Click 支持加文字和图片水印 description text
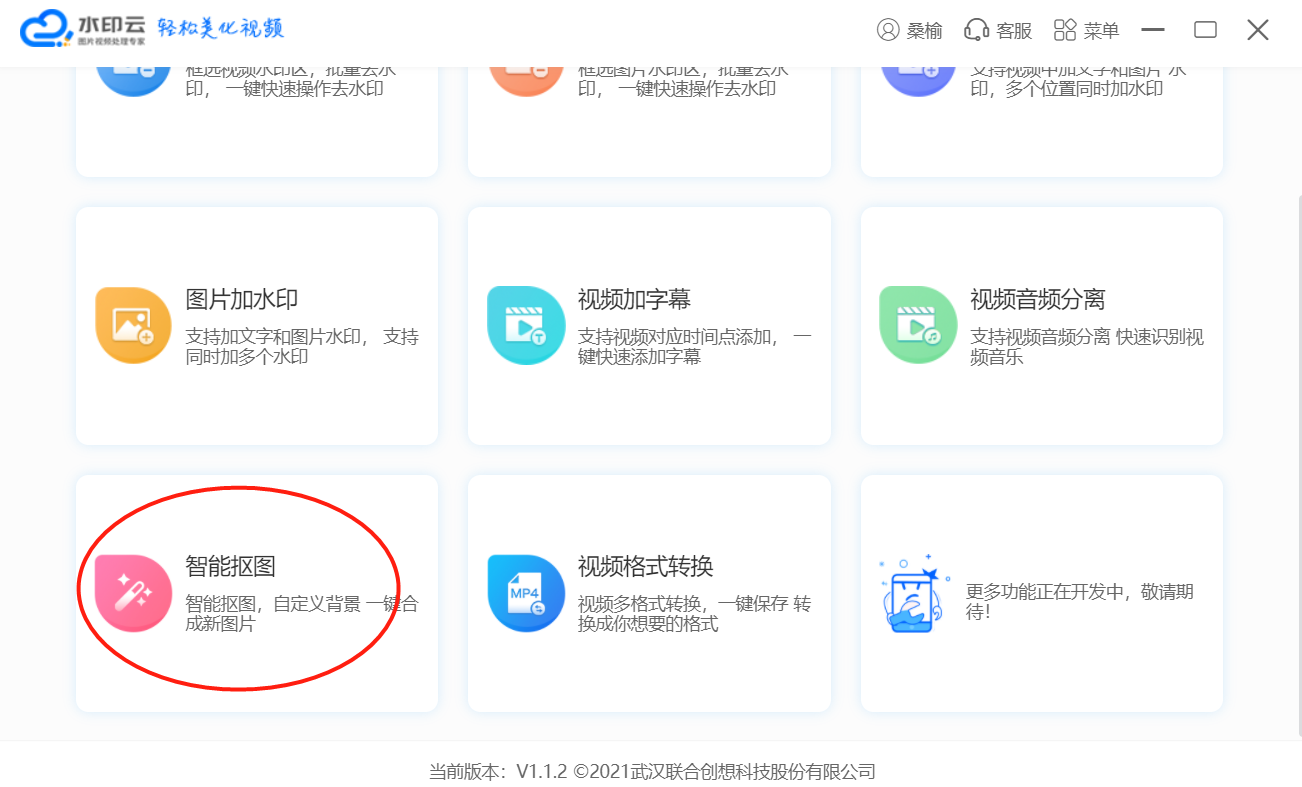The width and height of the screenshot is (1302, 787). point(302,346)
